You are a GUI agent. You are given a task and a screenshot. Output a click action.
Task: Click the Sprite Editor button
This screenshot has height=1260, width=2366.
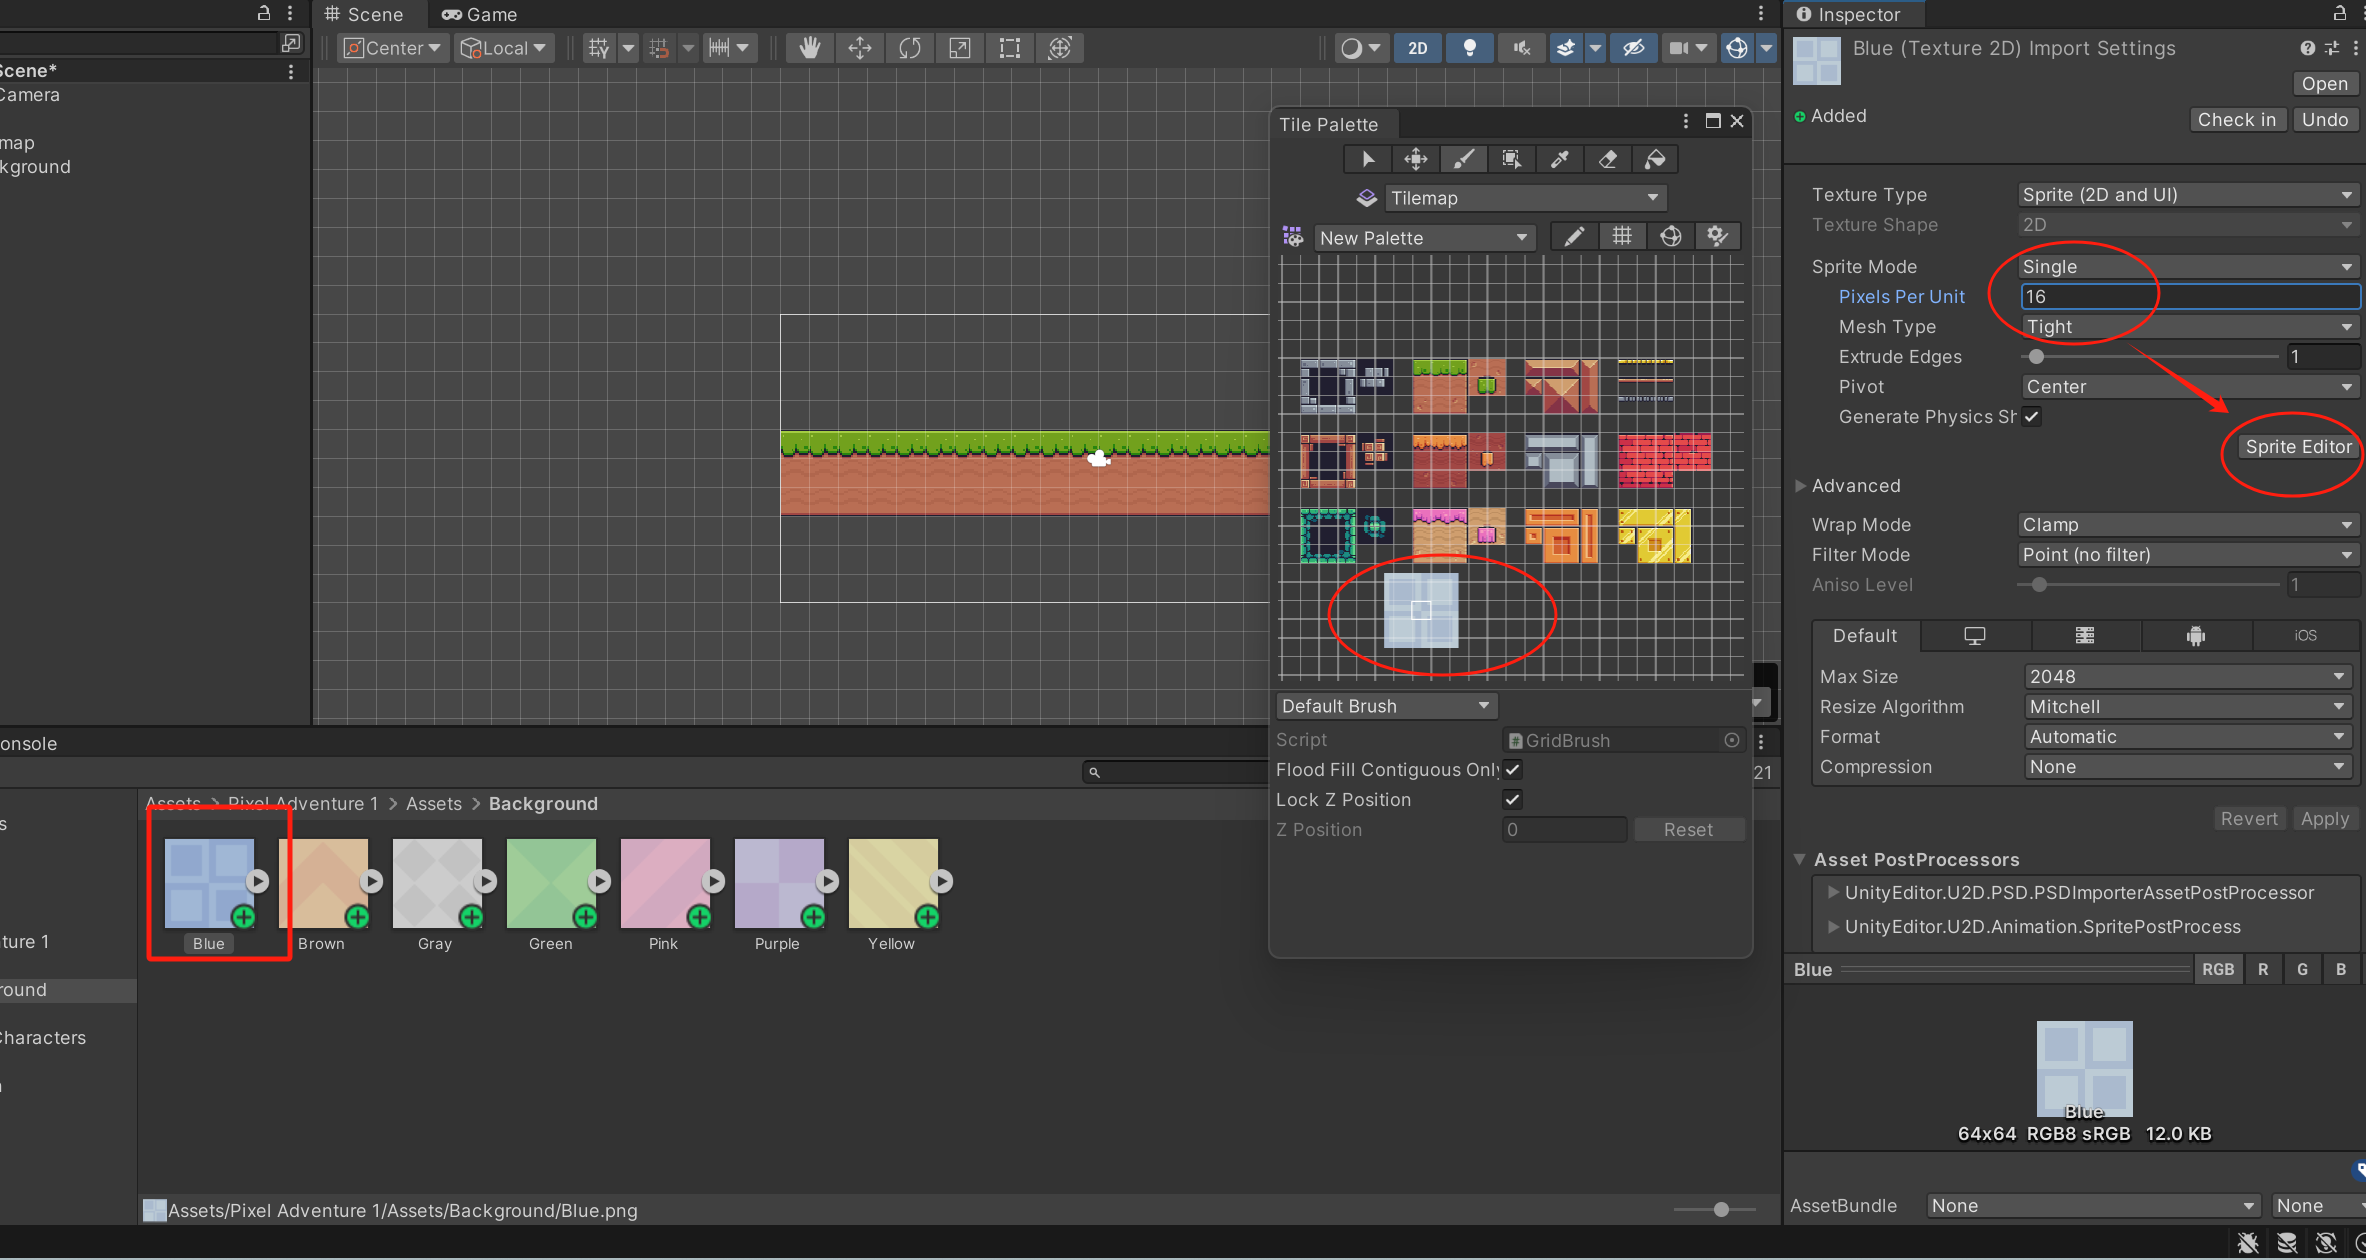point(2297,447)
